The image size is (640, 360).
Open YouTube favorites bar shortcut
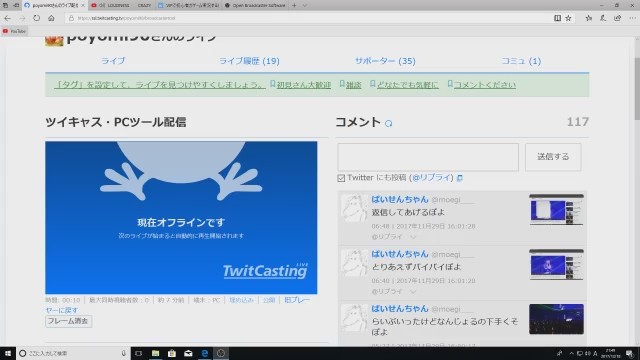14,31
